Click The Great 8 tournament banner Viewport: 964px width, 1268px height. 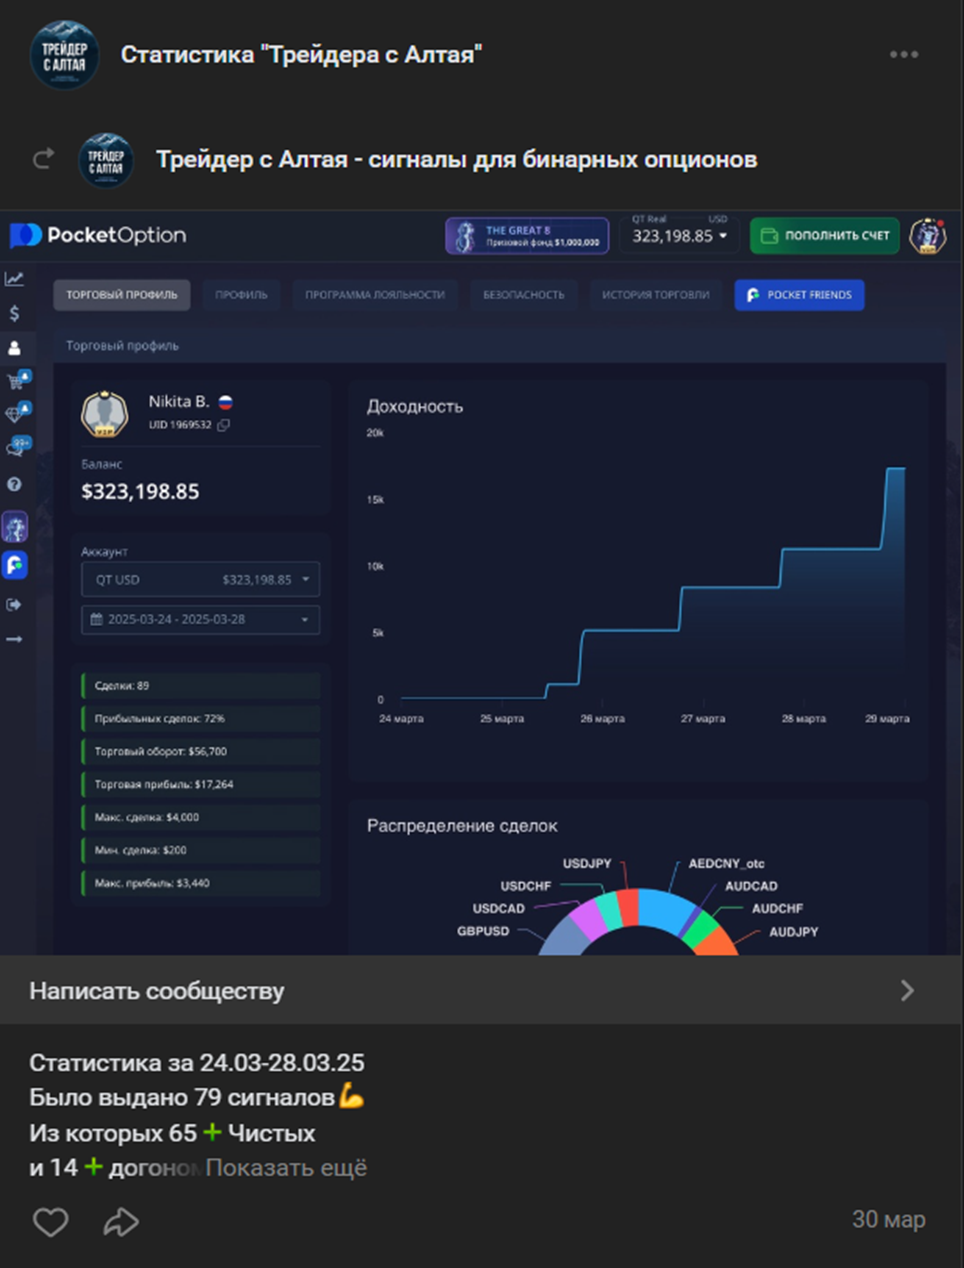pyautogui.click(x=526, y=236)
